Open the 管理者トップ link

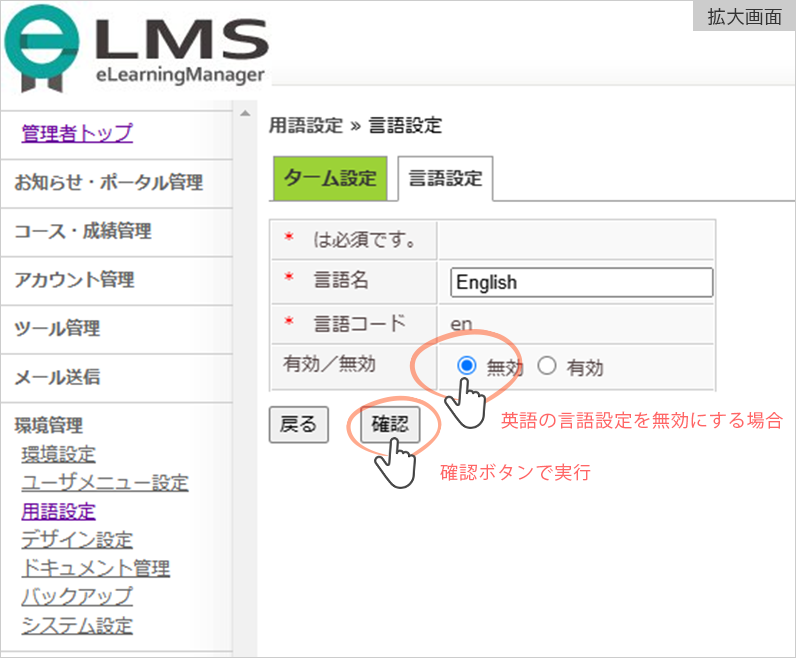(77, 134)
